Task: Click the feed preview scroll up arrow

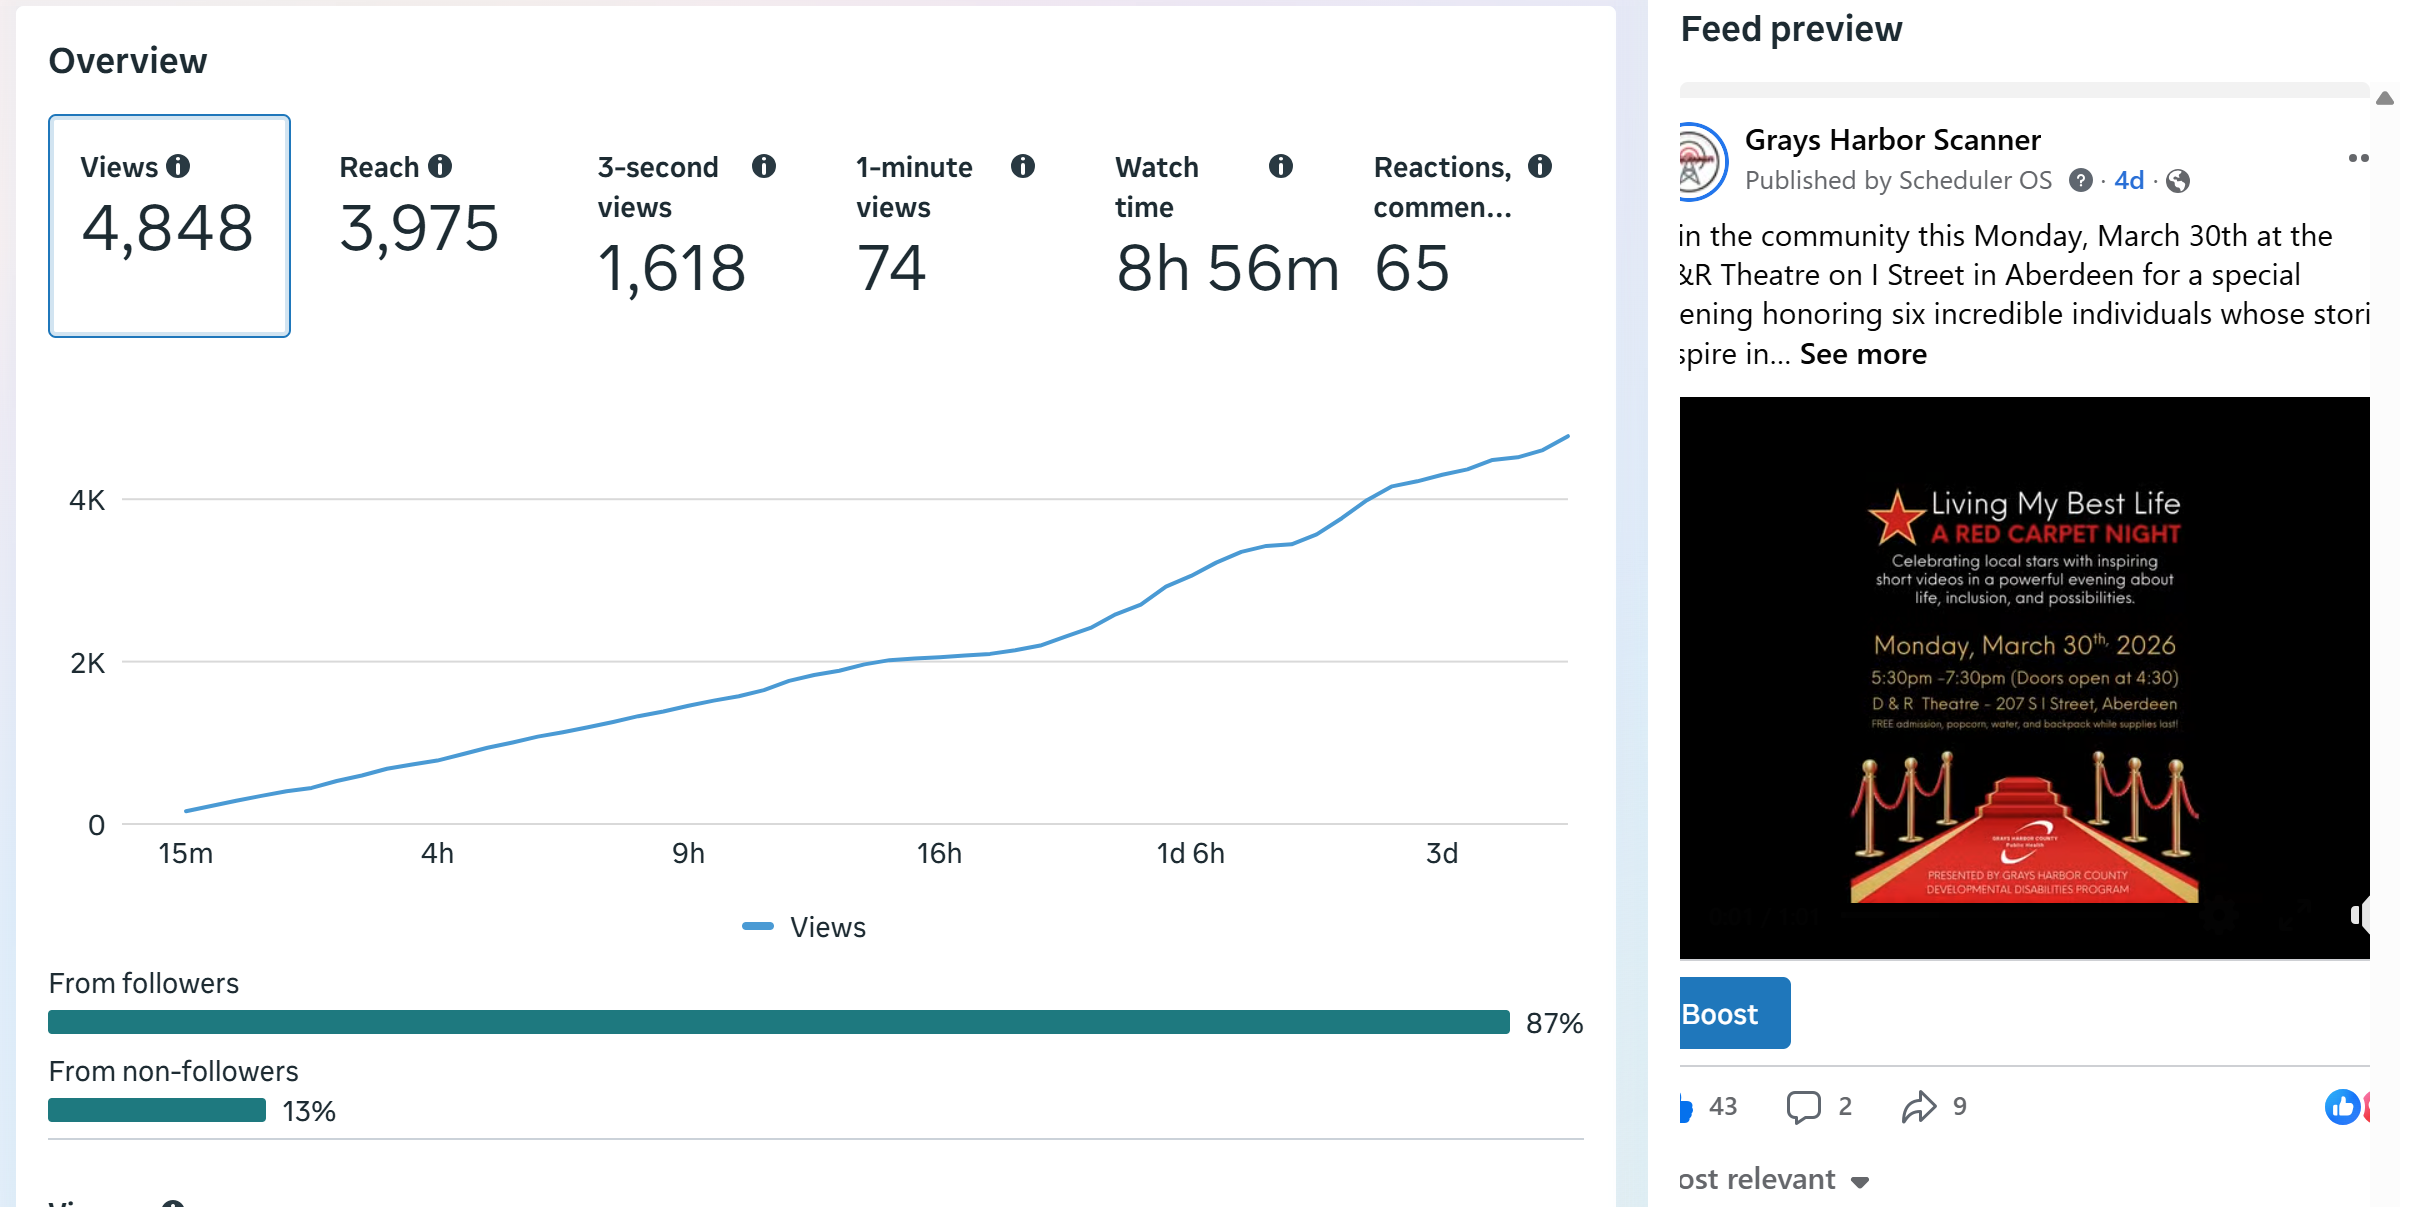Action: (x=2385, y=98)
